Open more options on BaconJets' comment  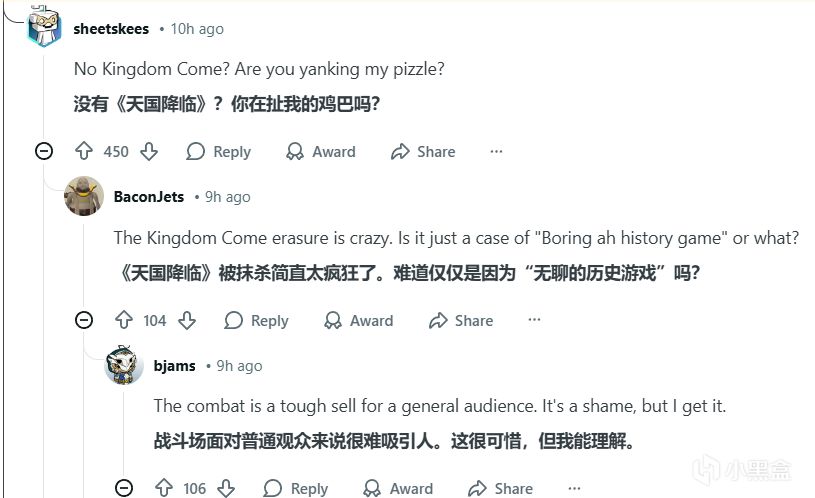tap(534, 321)
